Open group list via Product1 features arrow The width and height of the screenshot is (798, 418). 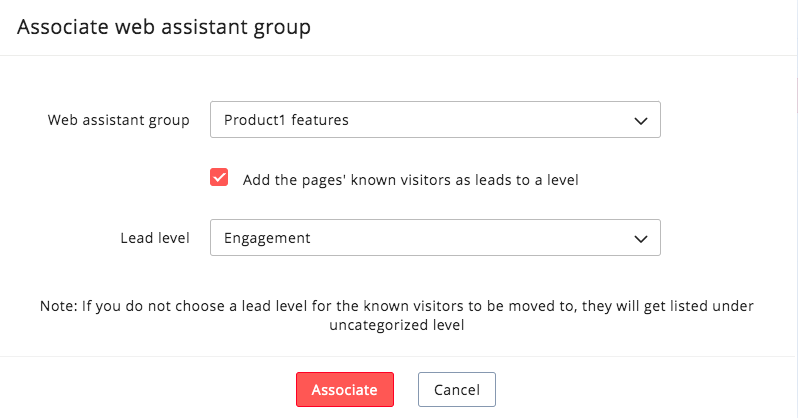pos(641,121)
